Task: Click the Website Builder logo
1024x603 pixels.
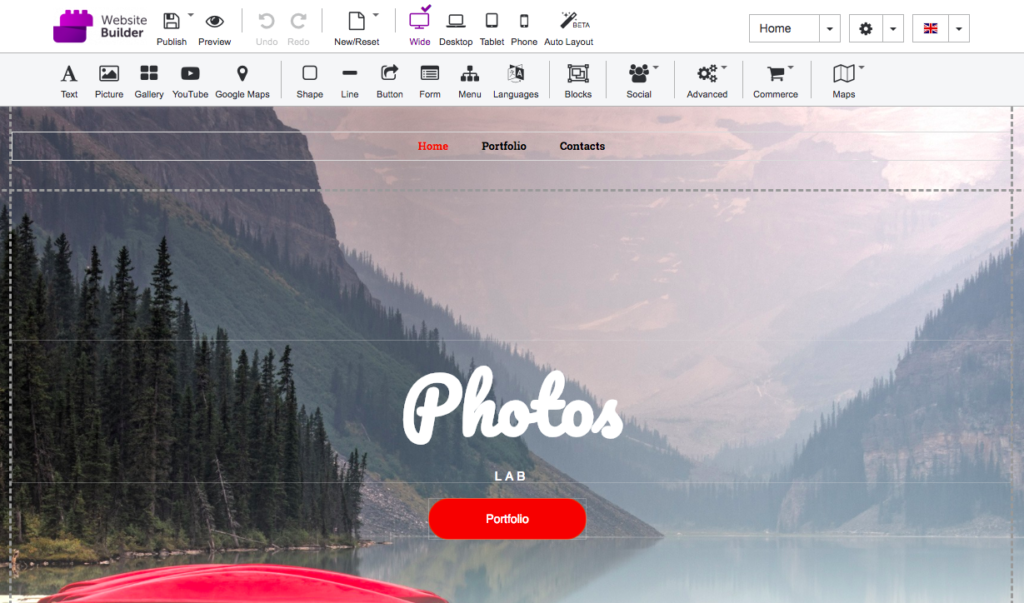Action: click(100, 27)
